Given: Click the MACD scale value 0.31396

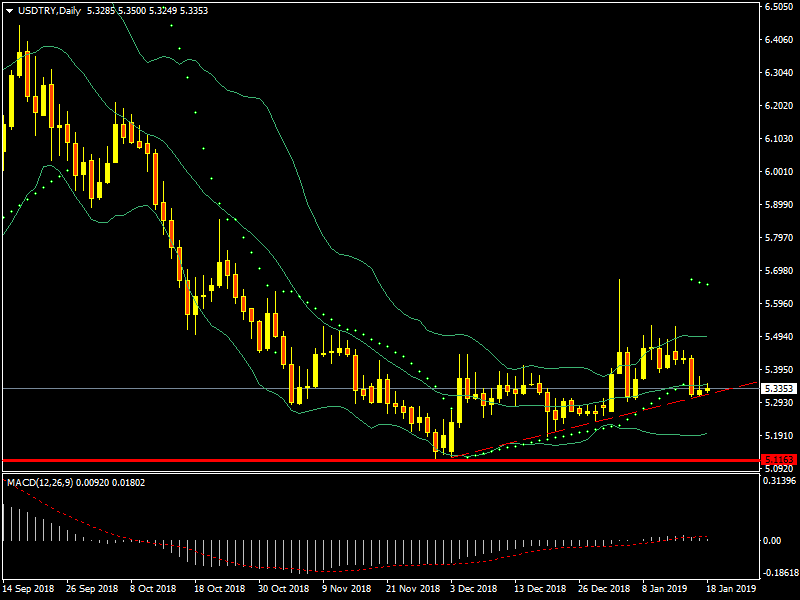Looking at the screenshot, I should (x=779, y=482).
